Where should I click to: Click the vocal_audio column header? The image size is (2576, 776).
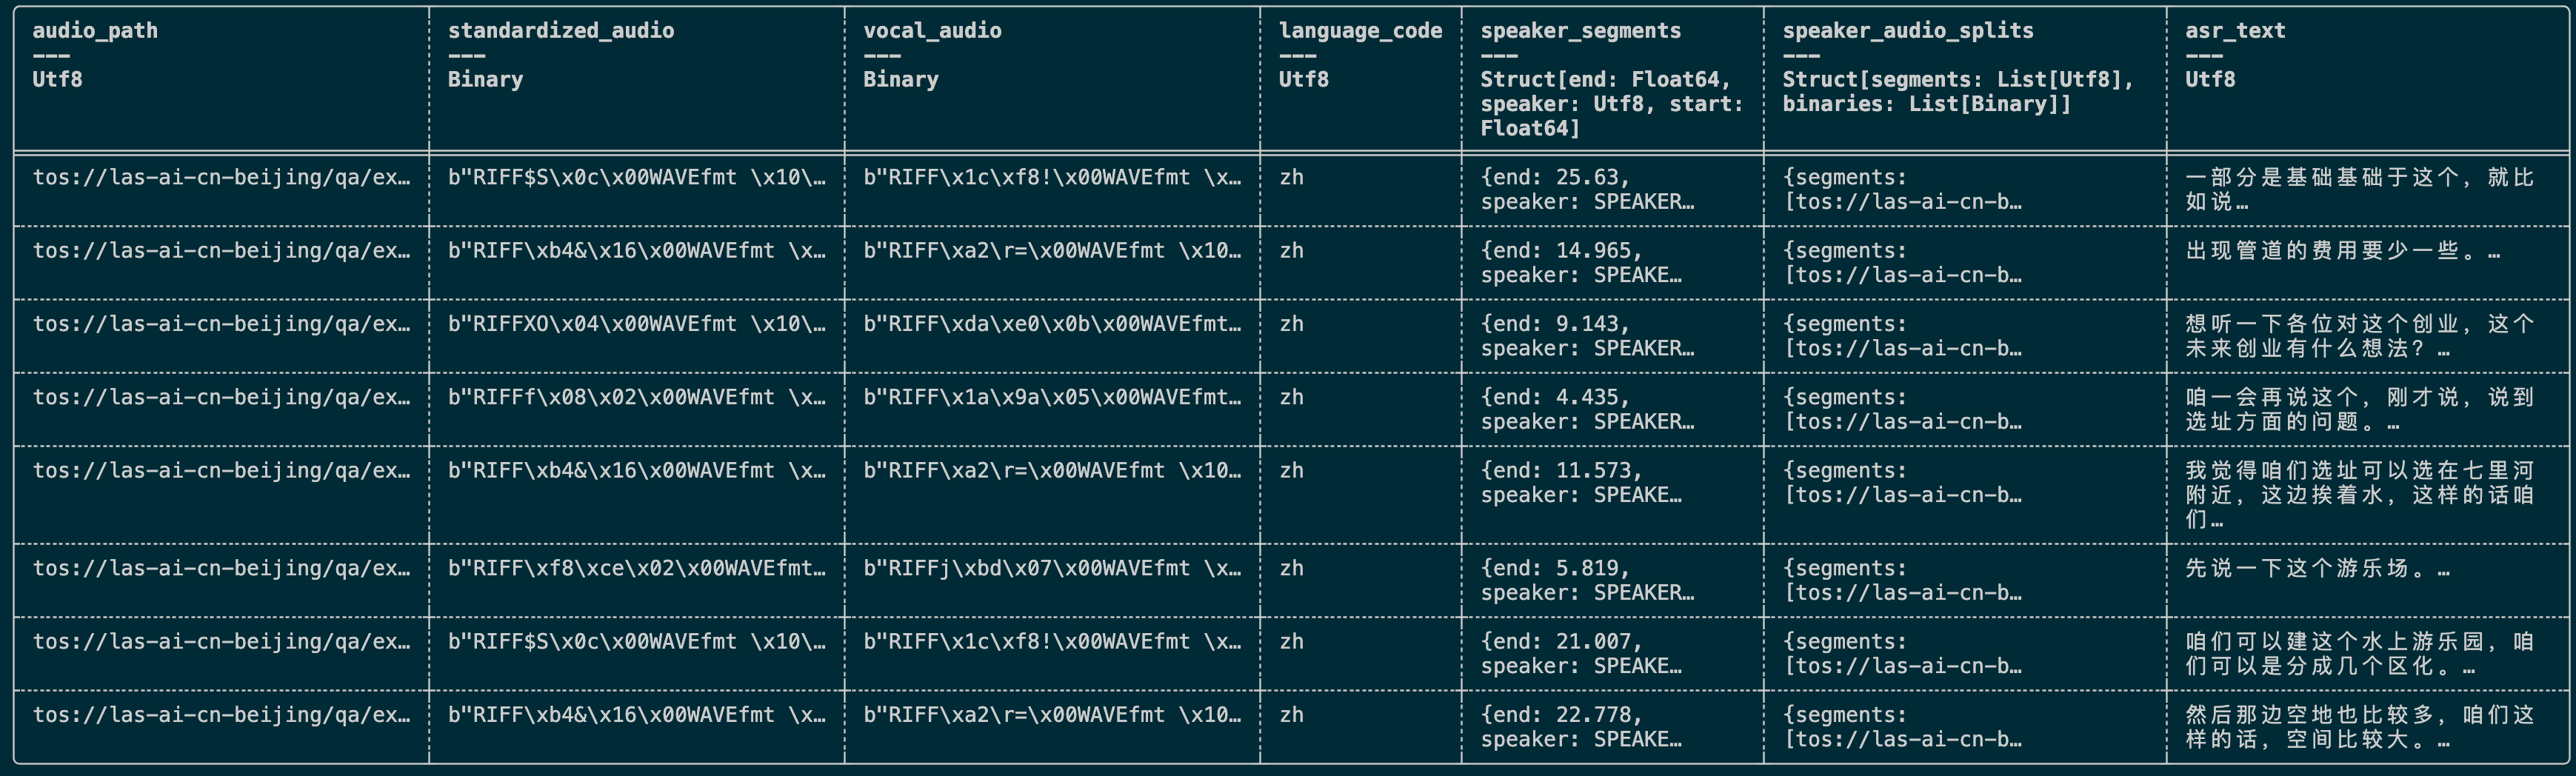click(x=932, y=31)
